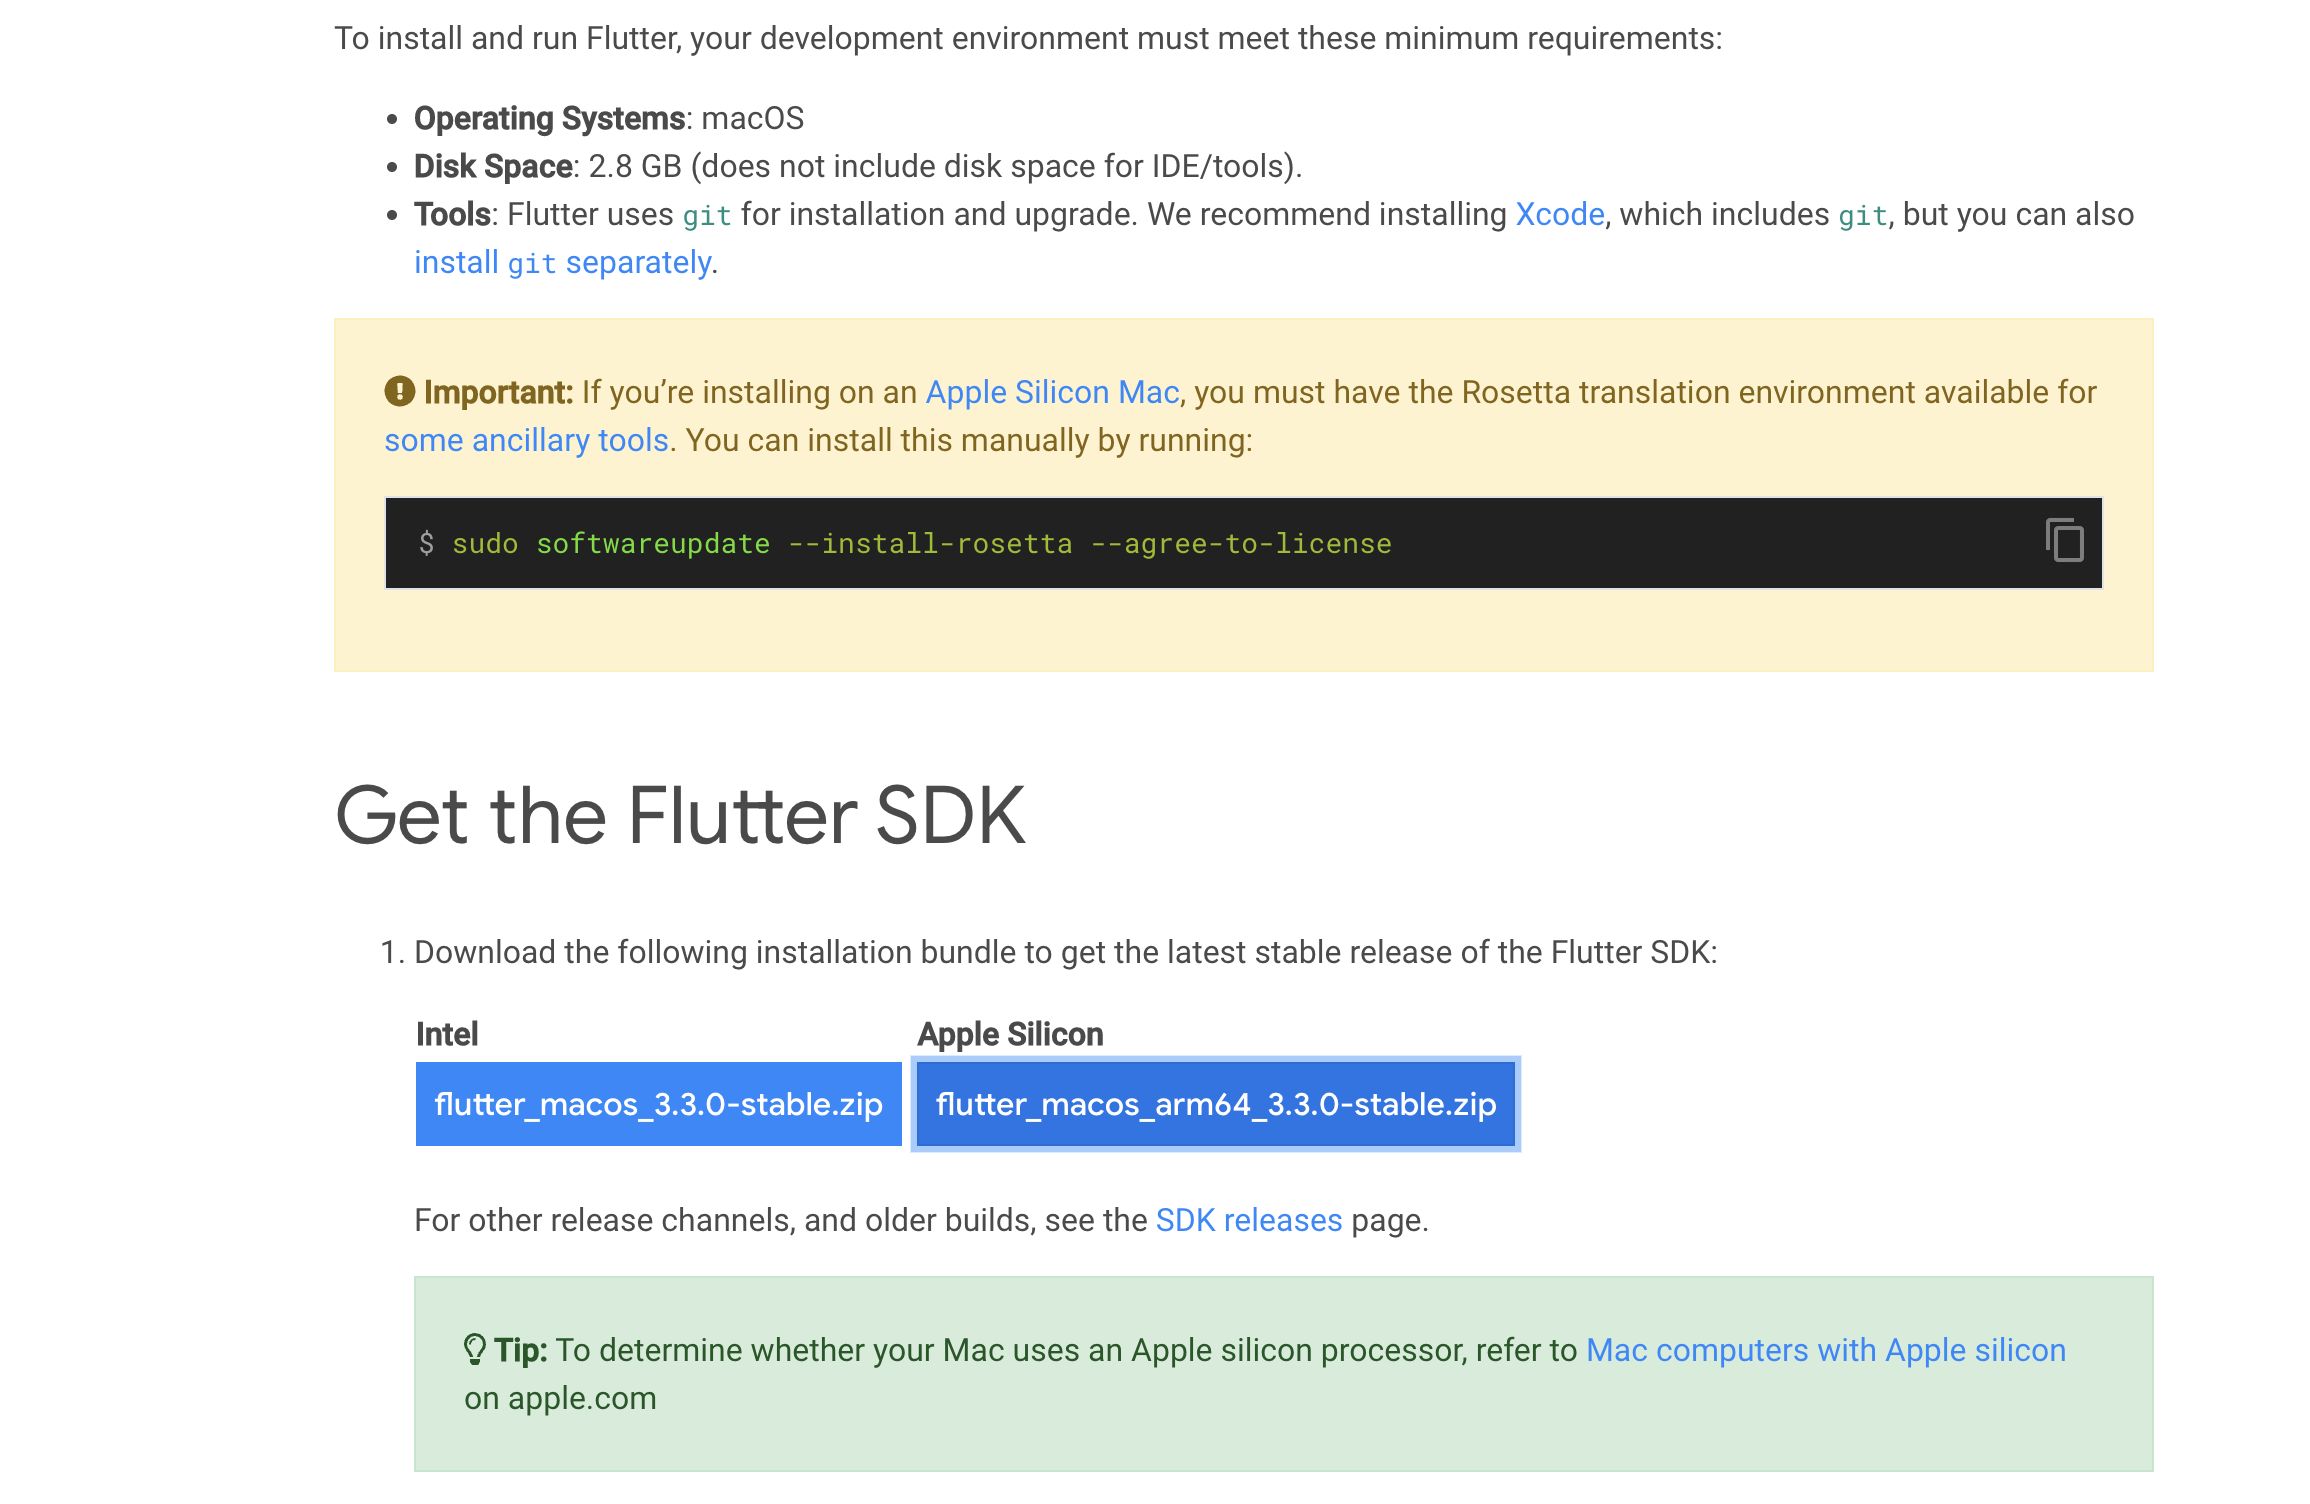The height and width of the screenshot is (1504, 2310).
Task: Click the '--agree-to-license' flag text
Action: (x=1240, y=544)
